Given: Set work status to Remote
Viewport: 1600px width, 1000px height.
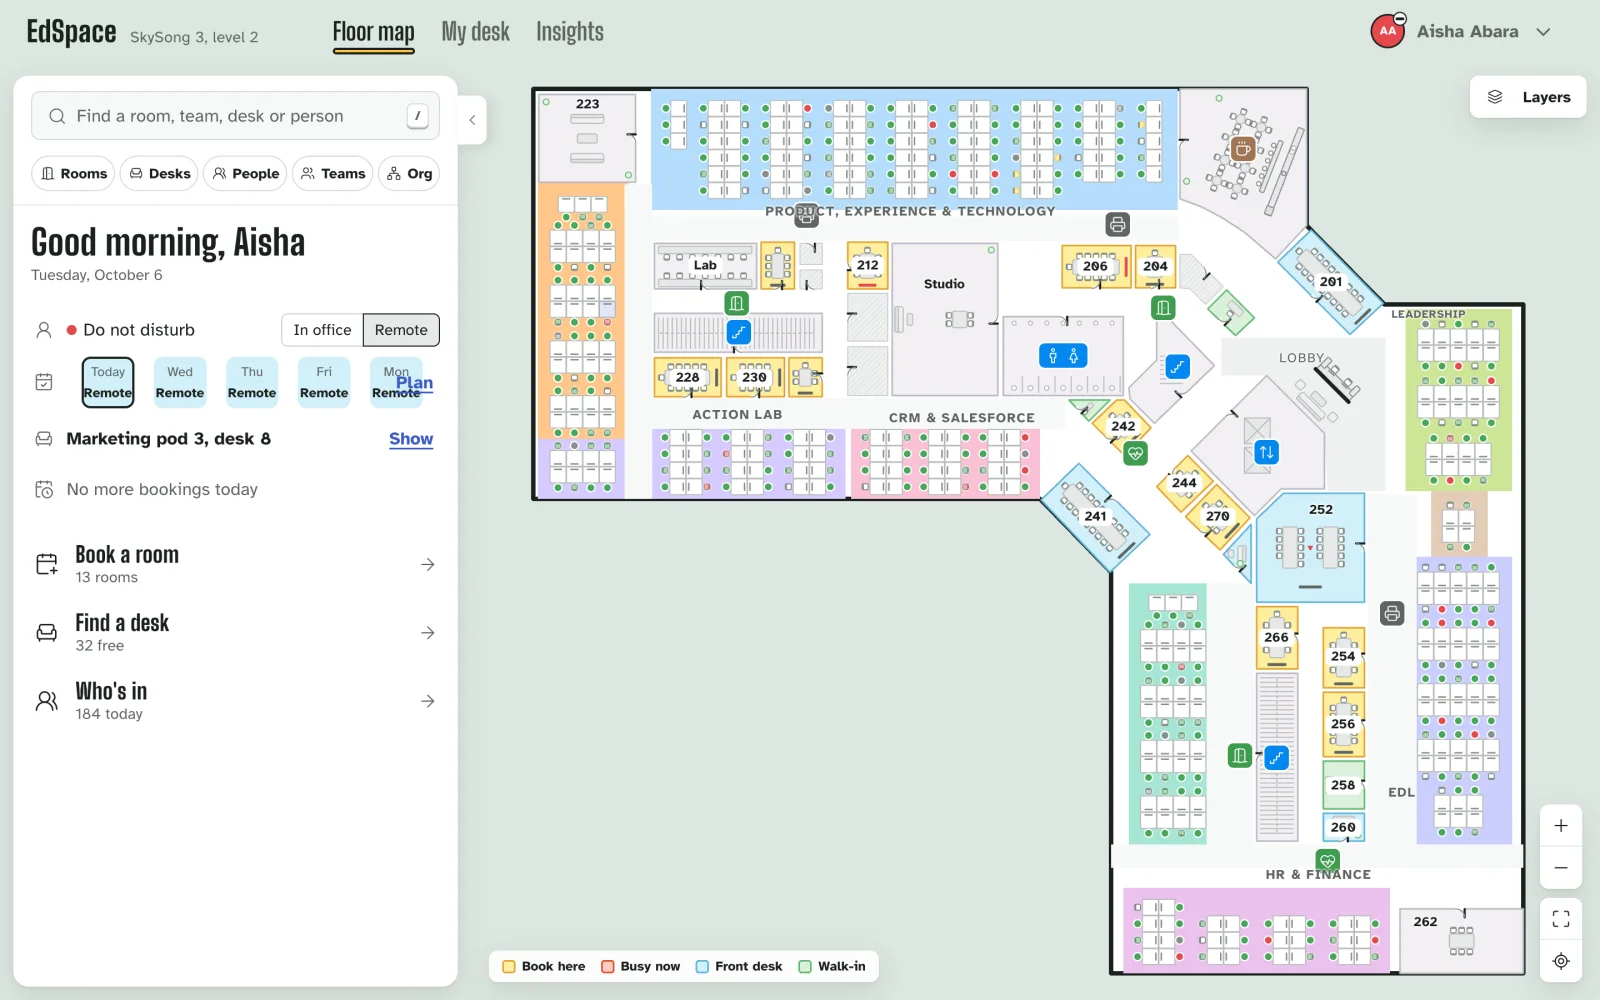Looking at the screenshot, I should (401, 330).
